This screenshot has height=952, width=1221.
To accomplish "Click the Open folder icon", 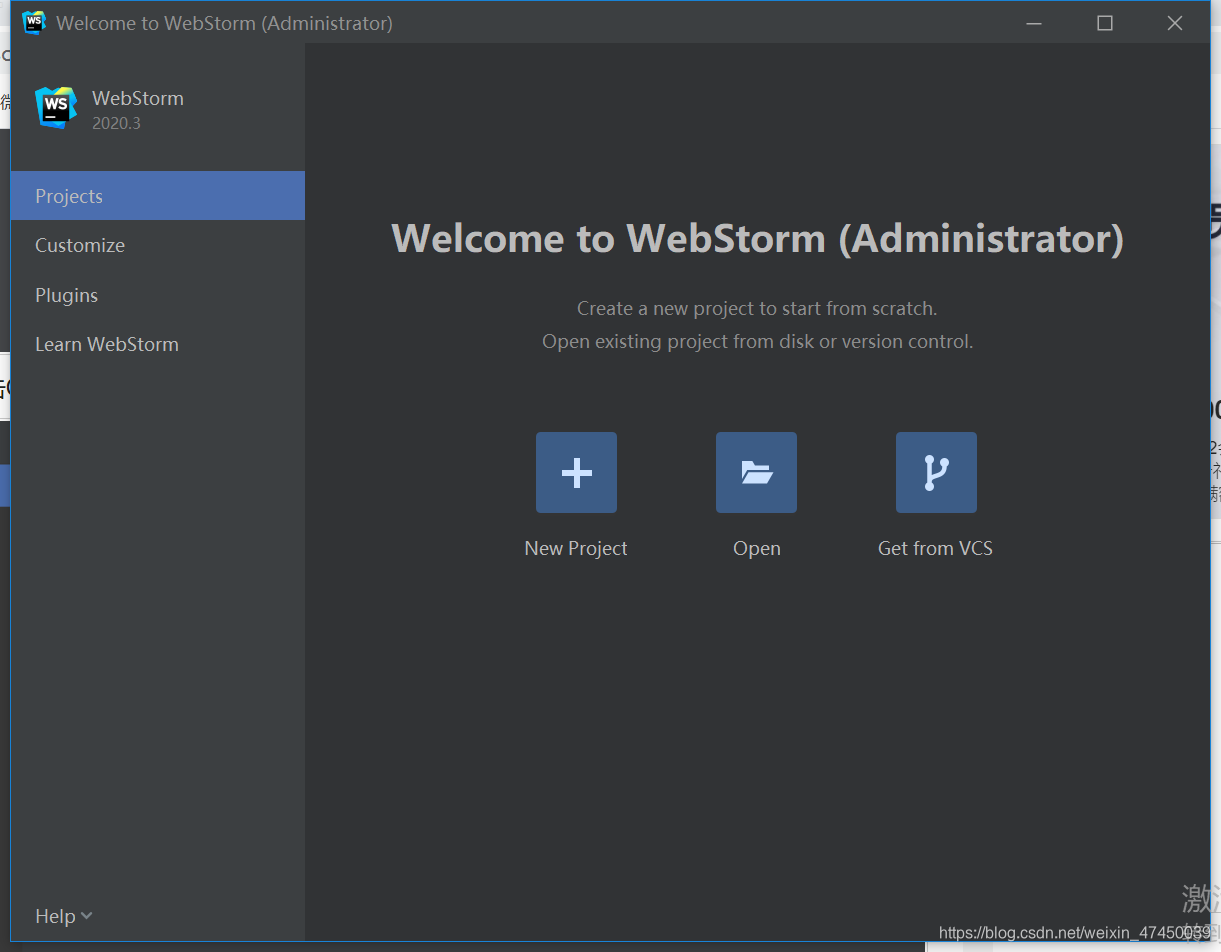I will click(756, 472).
